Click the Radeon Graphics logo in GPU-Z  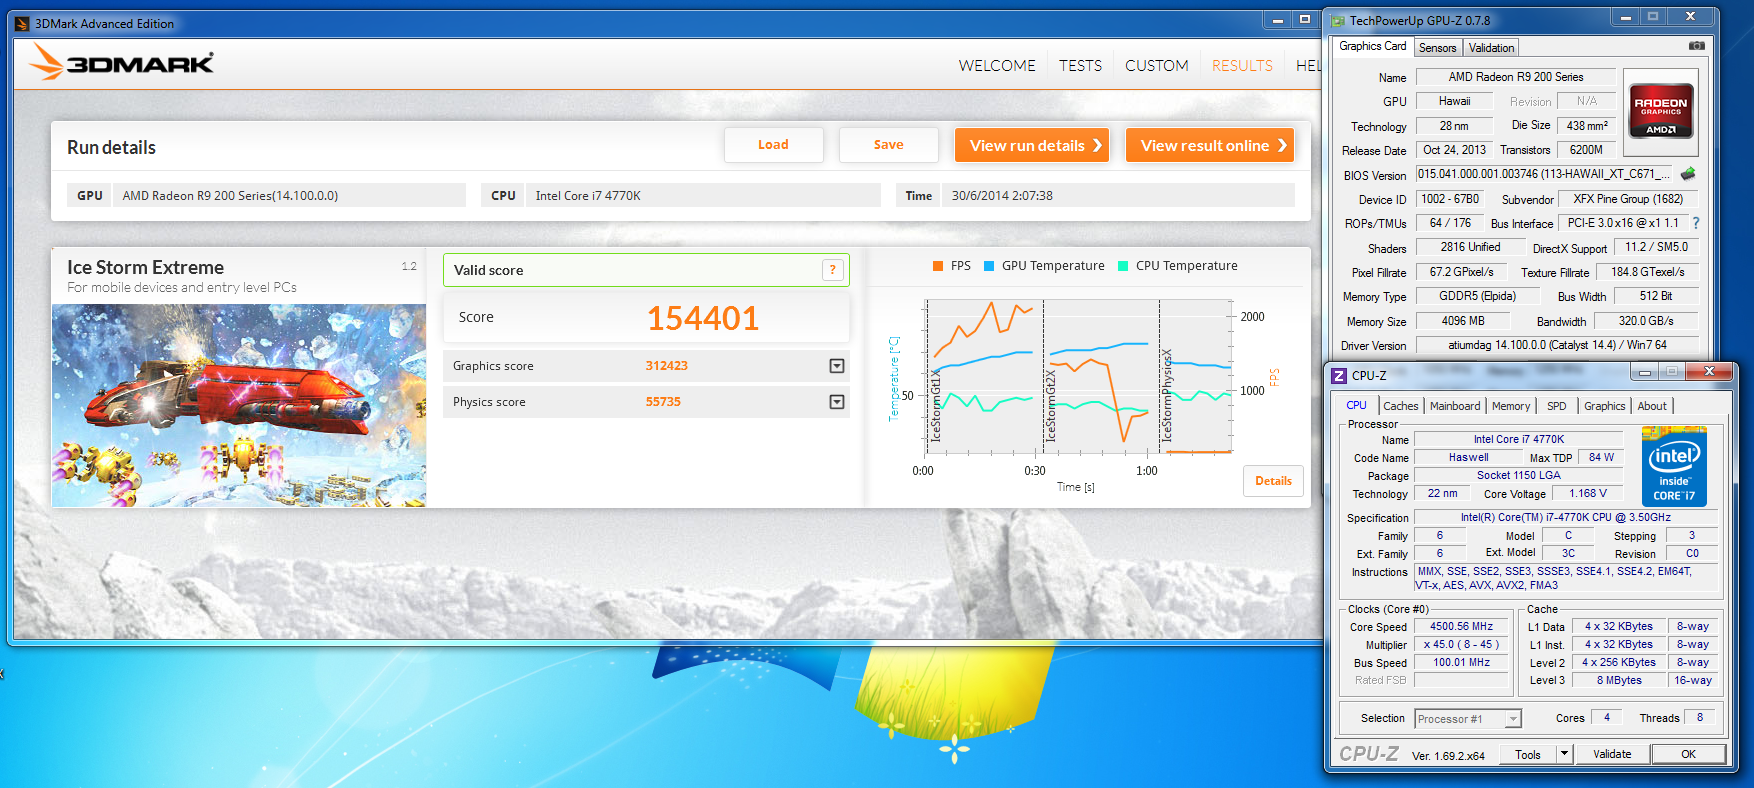coord(1661,111)
